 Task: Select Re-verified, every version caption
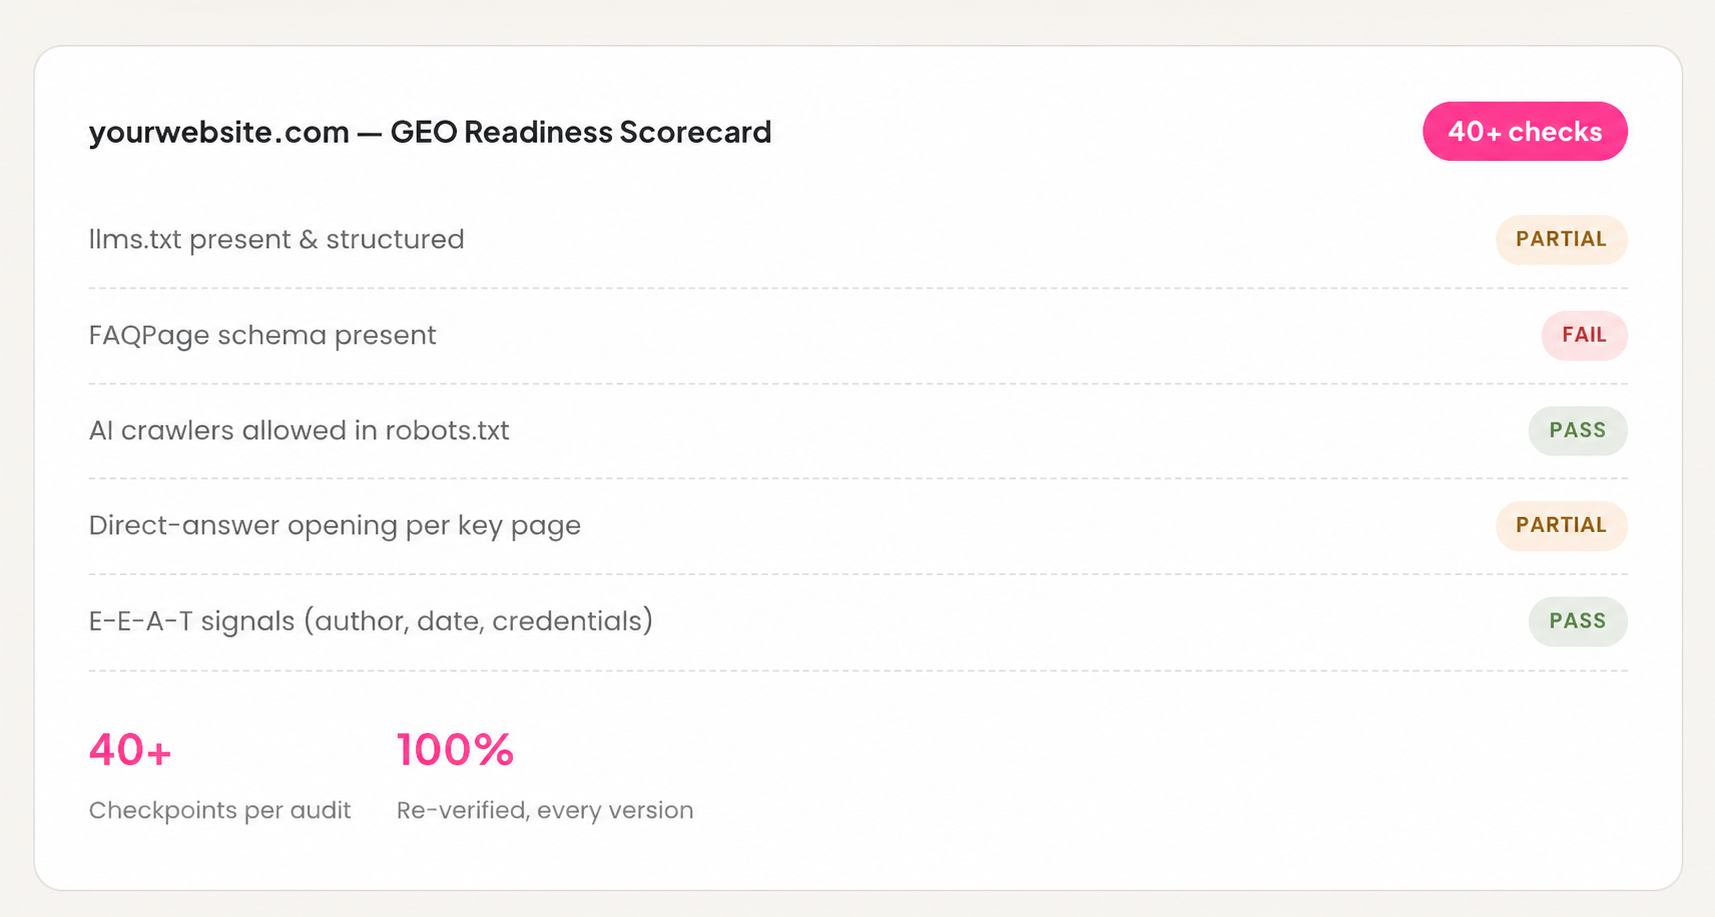click(x=545, y=810)
